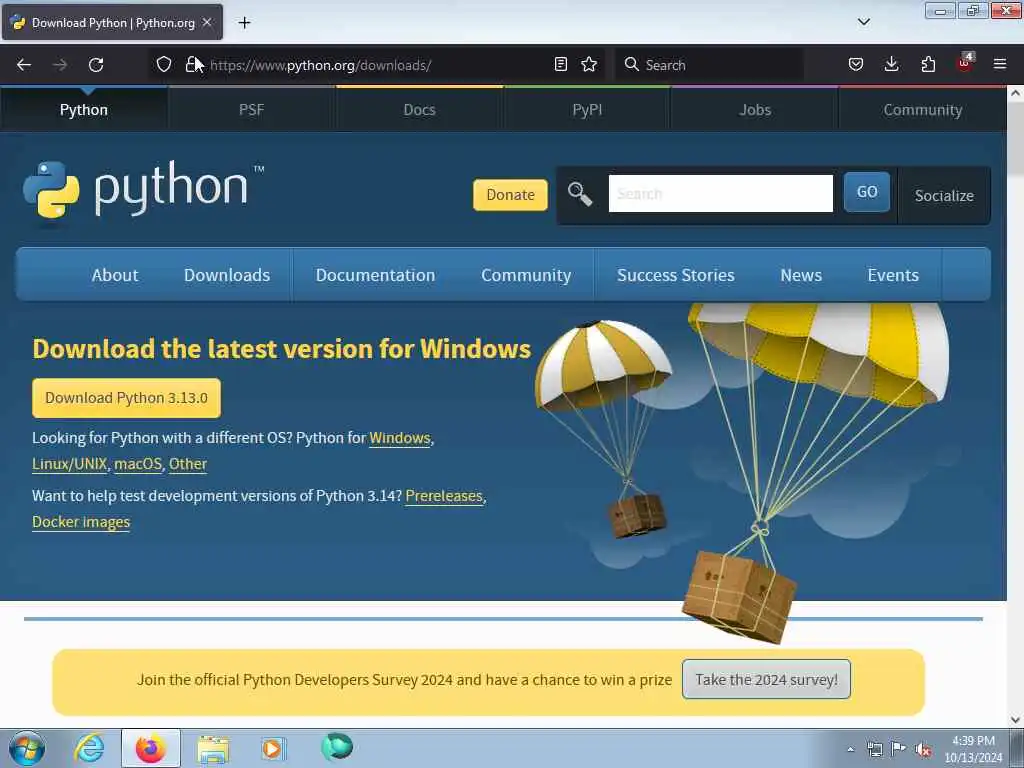Open the Docker images link
Screen dimensions: 1024x768
[x=81, y=522]
